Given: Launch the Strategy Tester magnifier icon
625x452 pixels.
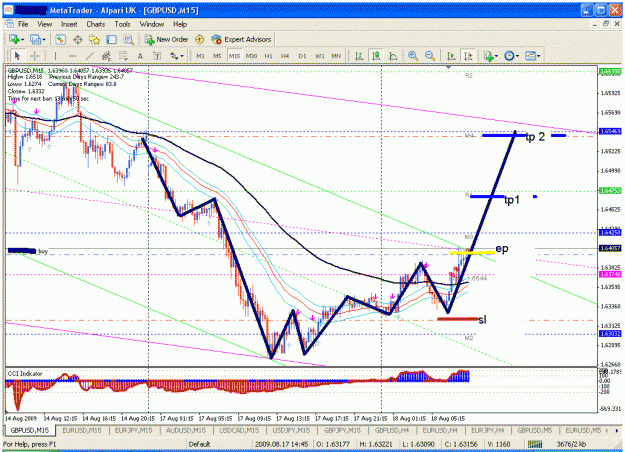Looking at the screenshot, I should [128, 39].
